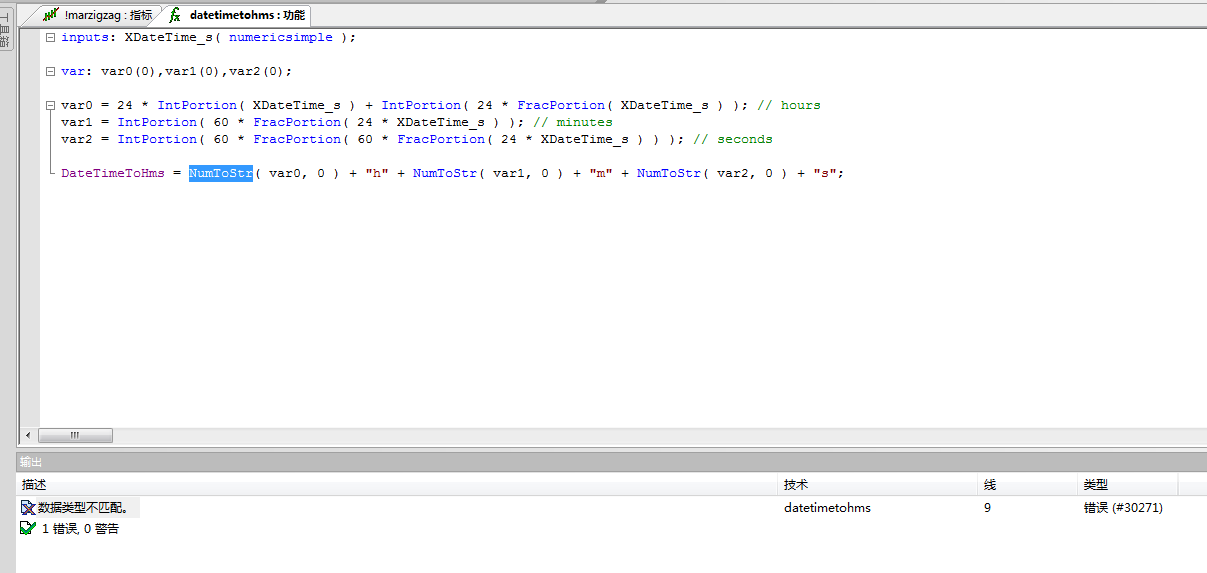
Task: Click the "s" string literal
Action: point(825,173)
